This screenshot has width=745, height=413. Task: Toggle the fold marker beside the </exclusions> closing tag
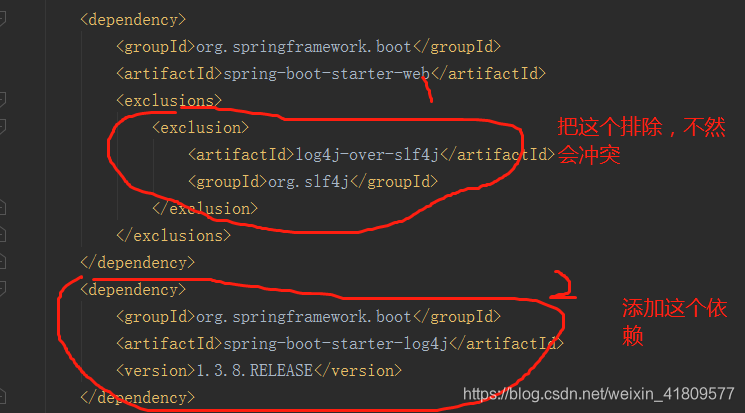[2, 235]
